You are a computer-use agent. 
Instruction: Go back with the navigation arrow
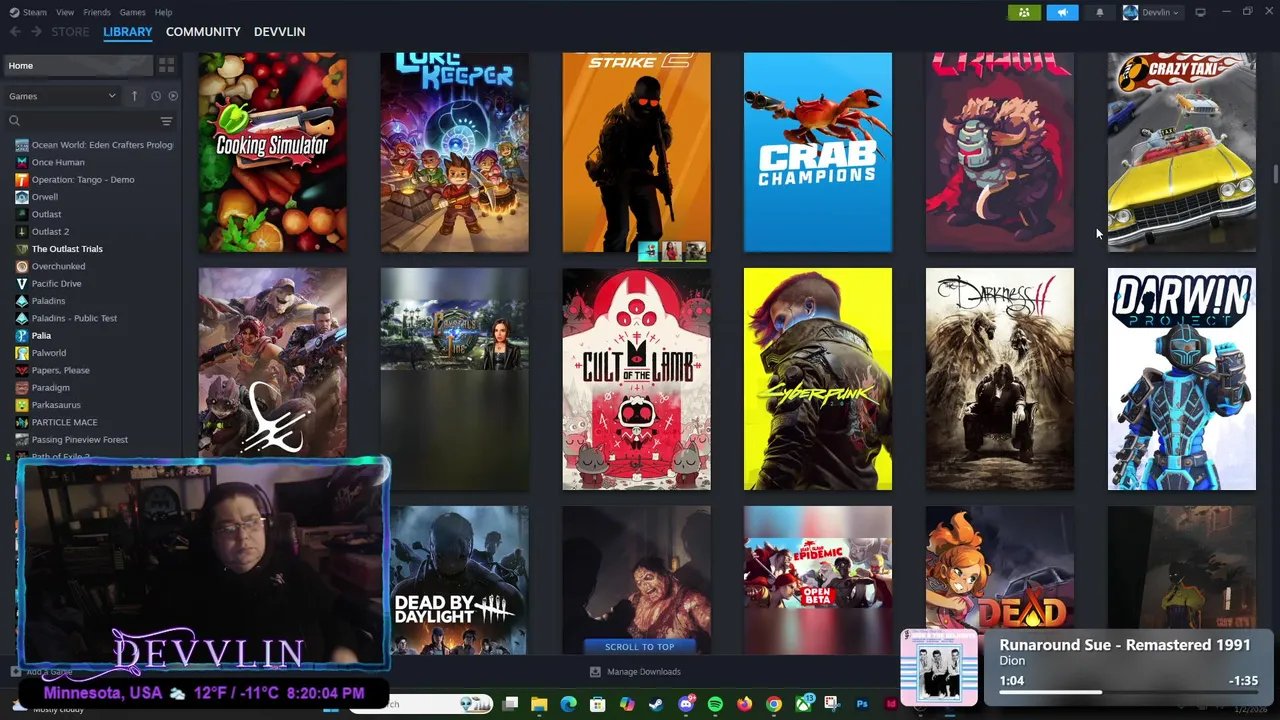click(15, 32)
